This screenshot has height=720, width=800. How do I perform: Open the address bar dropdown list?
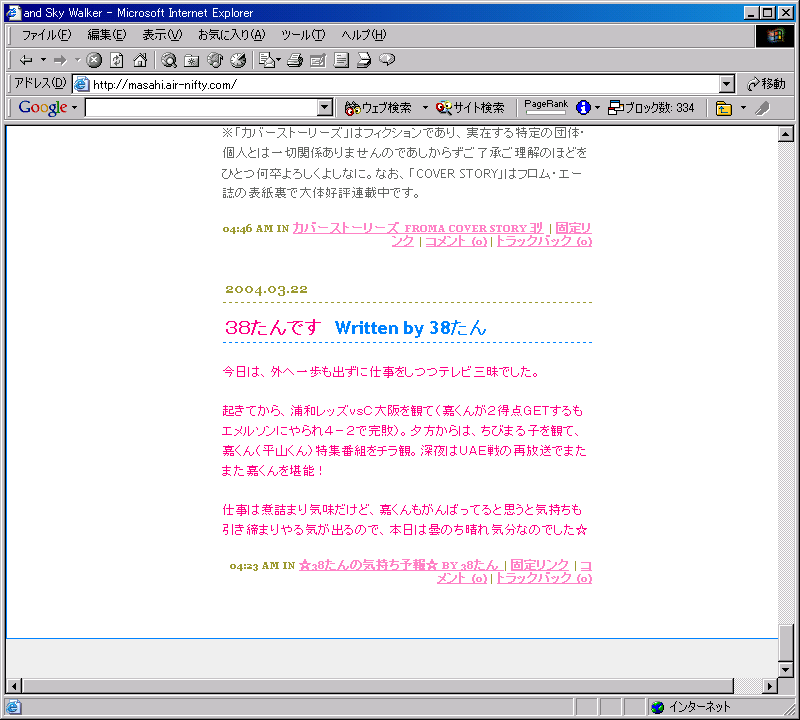(x=727, y=84)
